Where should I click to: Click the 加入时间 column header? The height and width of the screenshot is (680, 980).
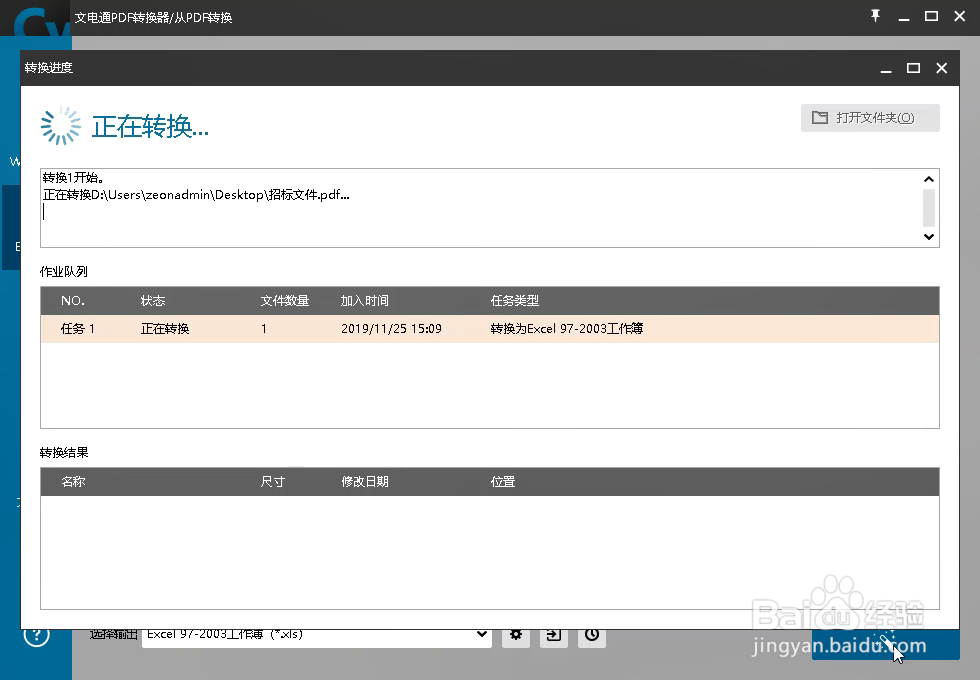coord(364,301)
